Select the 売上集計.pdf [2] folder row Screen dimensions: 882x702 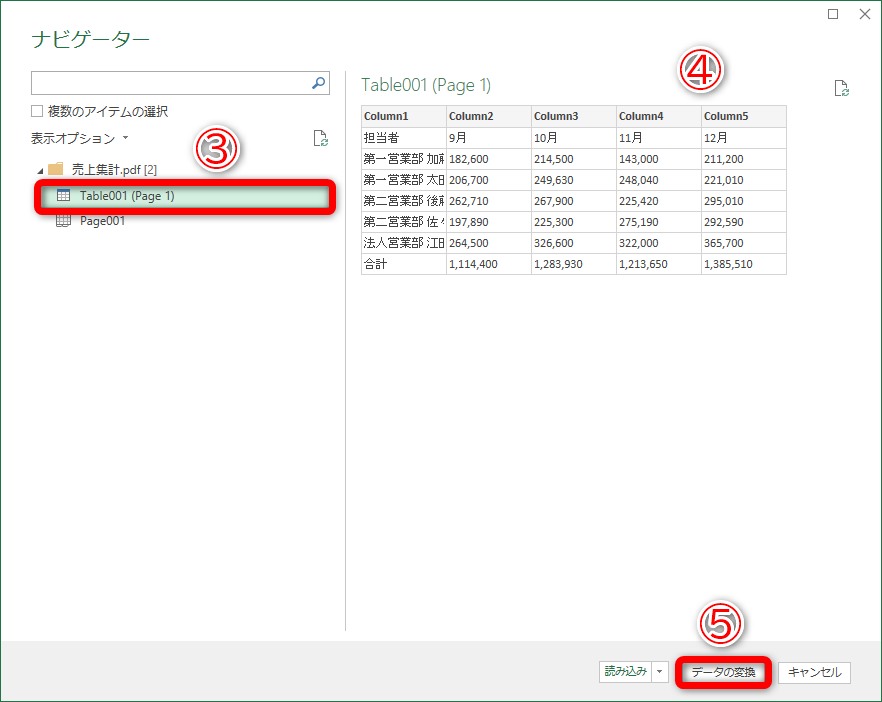(x=114, y=169)
